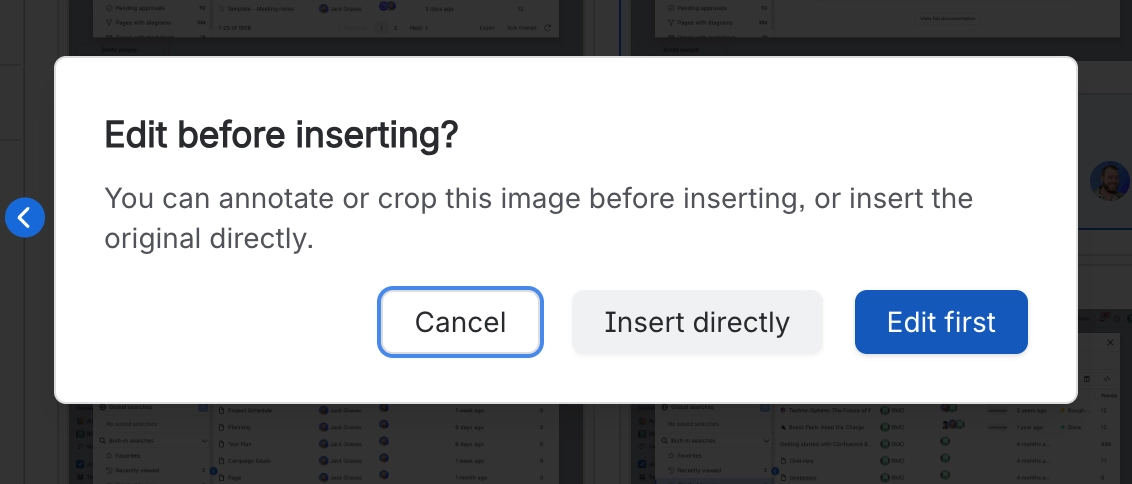The width and height of the screenshot is (1132, 484).
Task: Open the Getting started with Confluence page
Action: [x=825, y=443]
